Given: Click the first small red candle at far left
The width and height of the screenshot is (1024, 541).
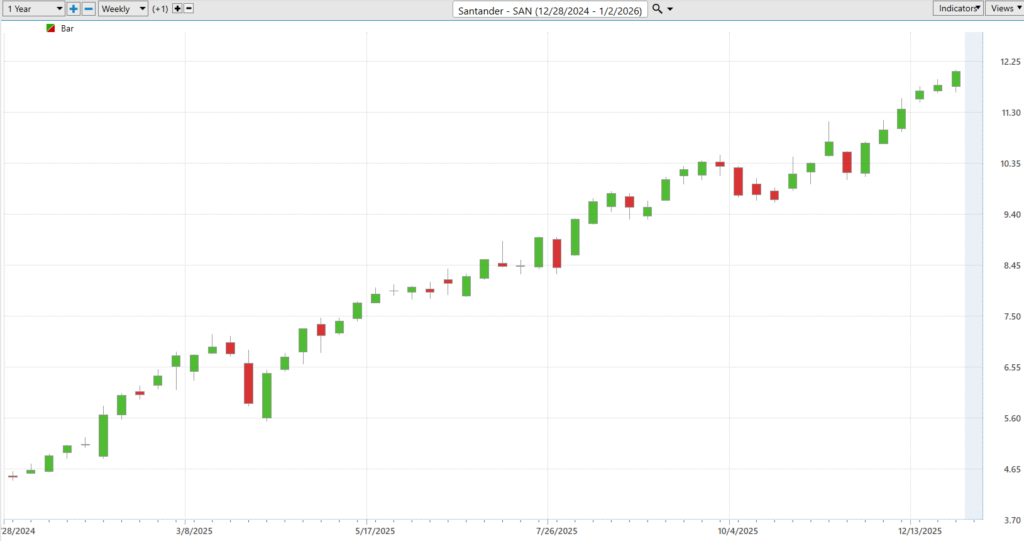Looking at the screenshot, I should coord(13,476).
